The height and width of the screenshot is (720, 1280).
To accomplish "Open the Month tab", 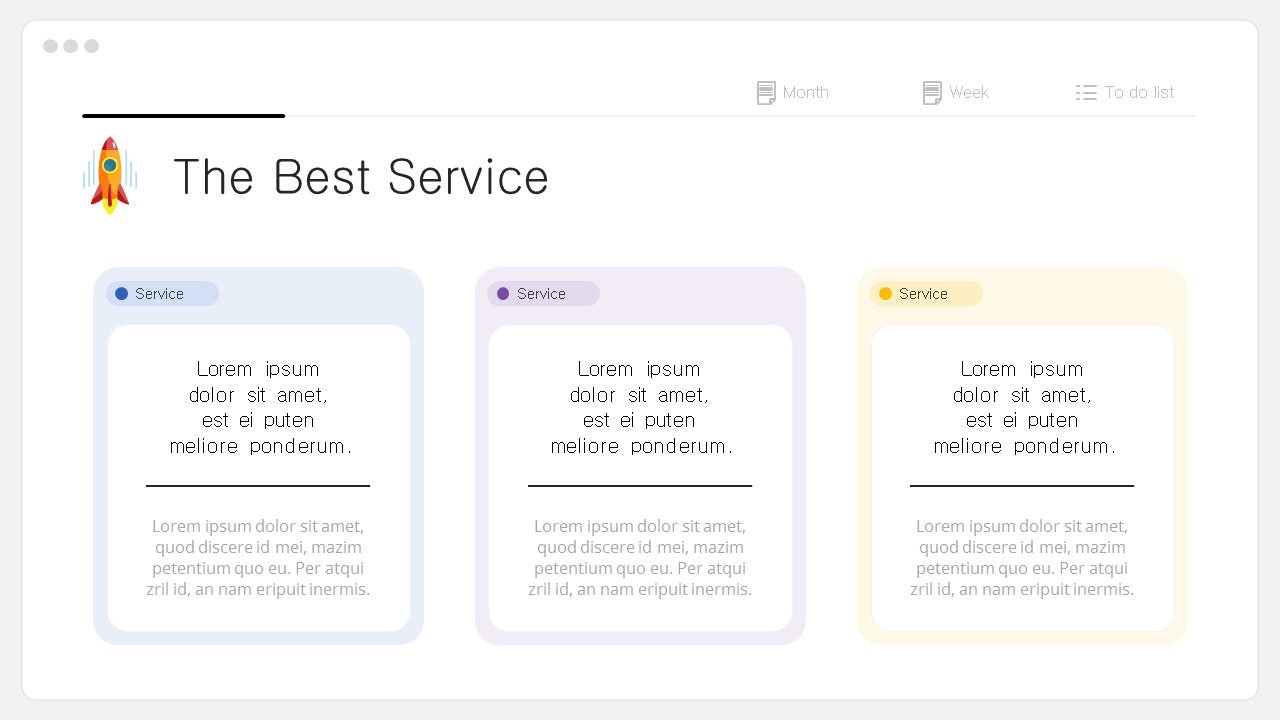I will tap(805, 93).
